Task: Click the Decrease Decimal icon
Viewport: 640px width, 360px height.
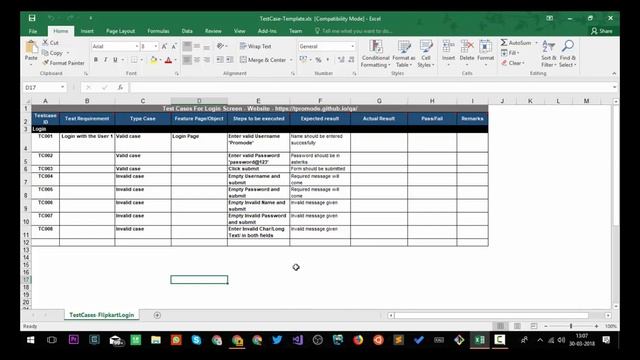Action: coord(351,60)
